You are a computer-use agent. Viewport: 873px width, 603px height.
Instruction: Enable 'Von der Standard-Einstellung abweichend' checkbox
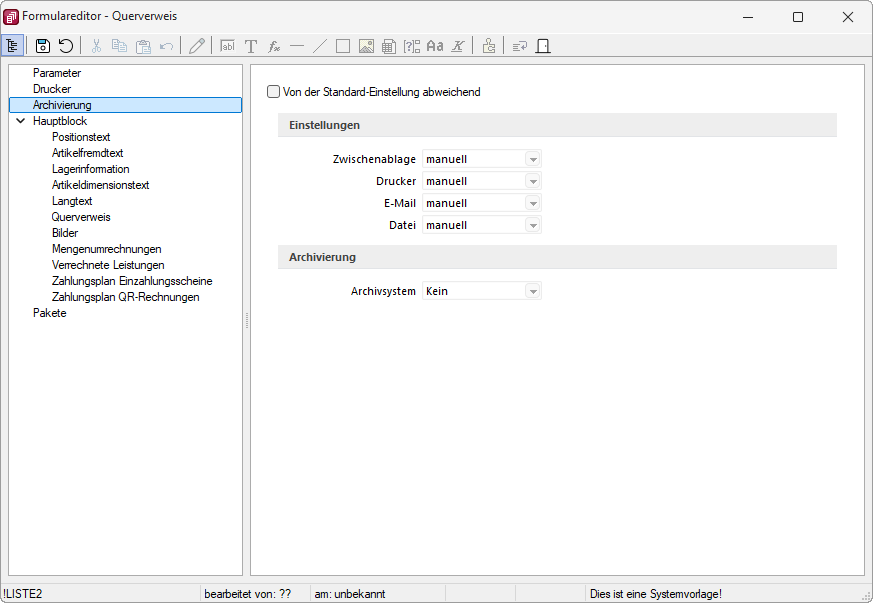(274, 92)
